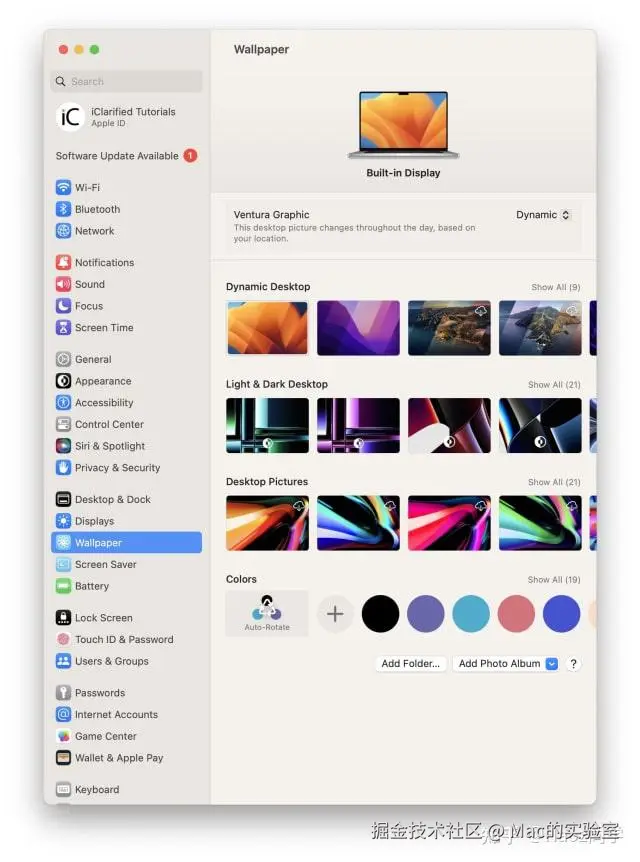Select the teal Light & Dark wallpaper
The height and width of the screenshot is (862, 640).
click(x=267, y=426)
